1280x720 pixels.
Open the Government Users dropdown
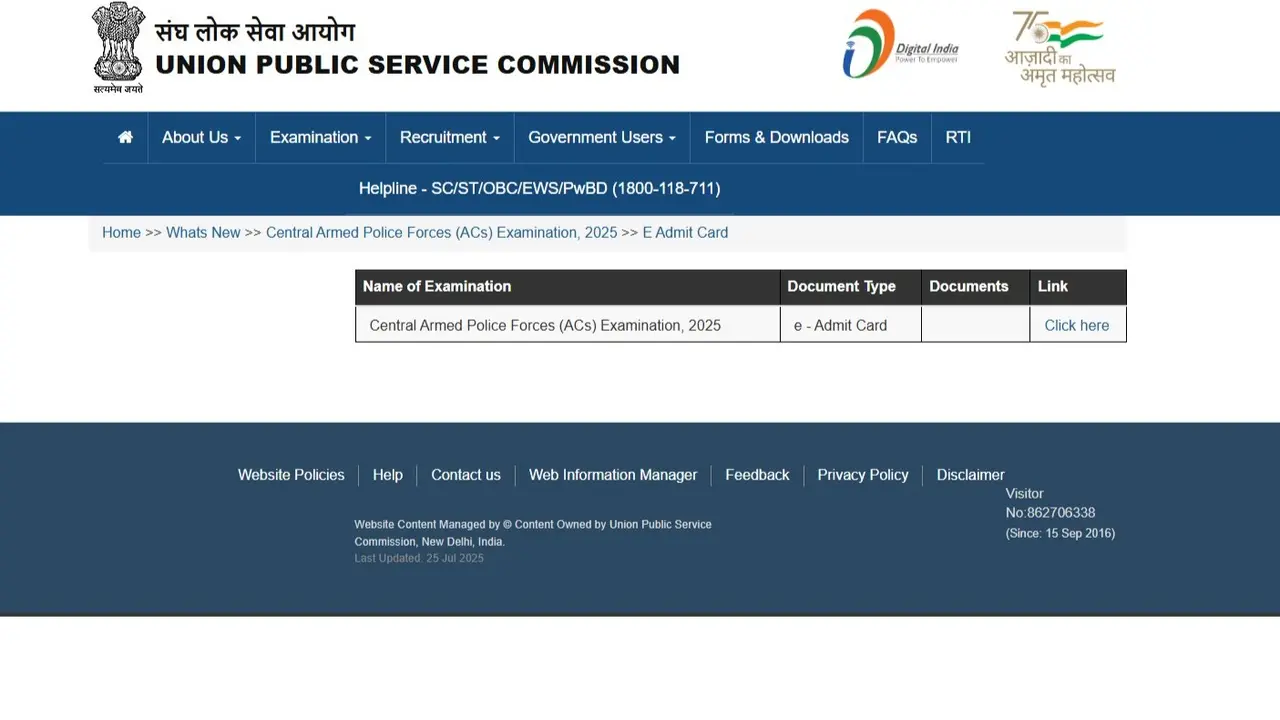pos(601,137)
